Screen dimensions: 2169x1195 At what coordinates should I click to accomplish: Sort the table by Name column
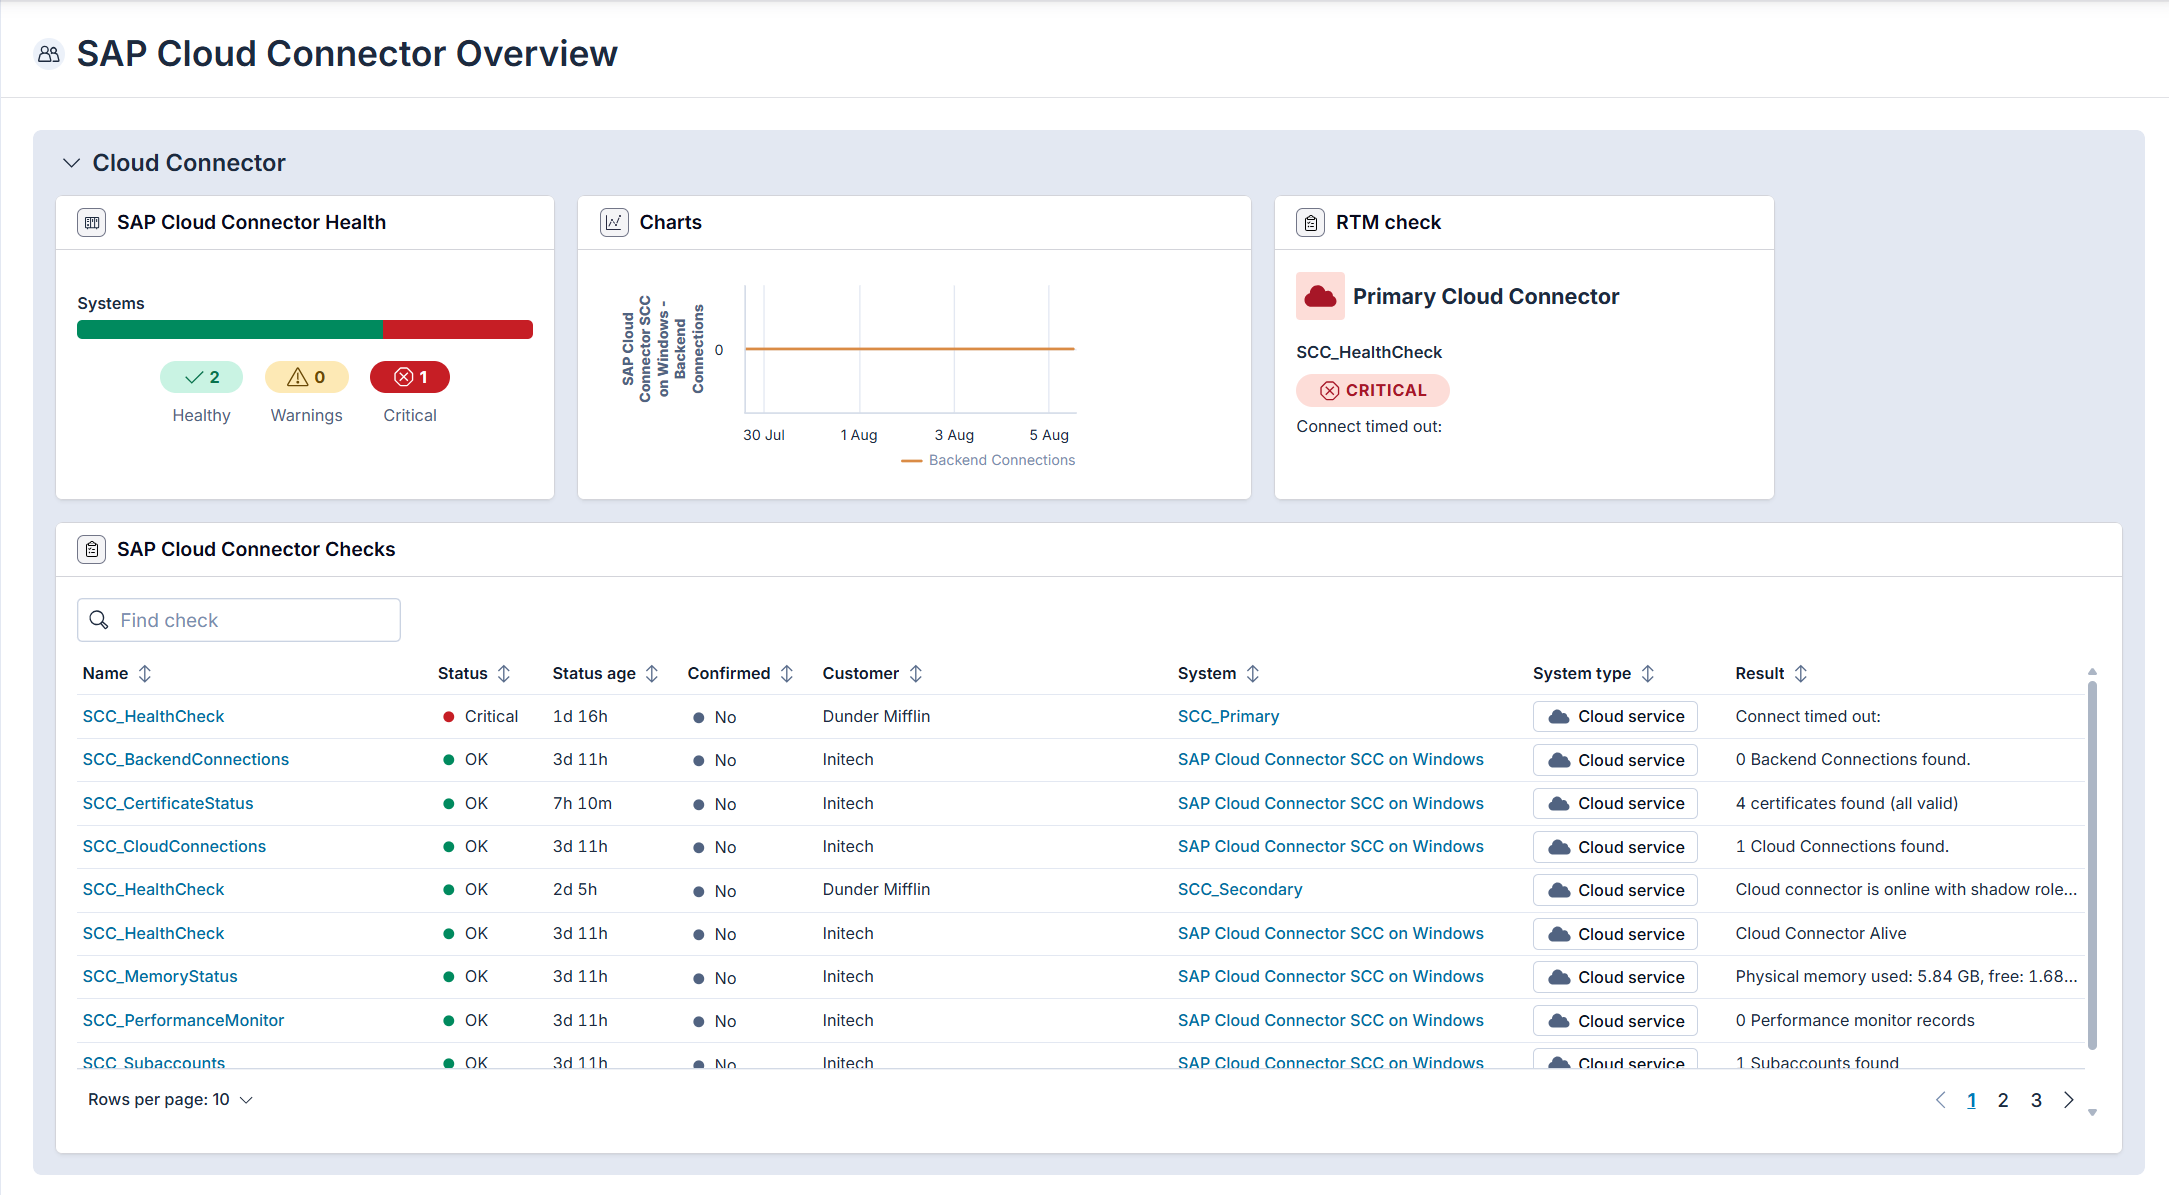145,674
